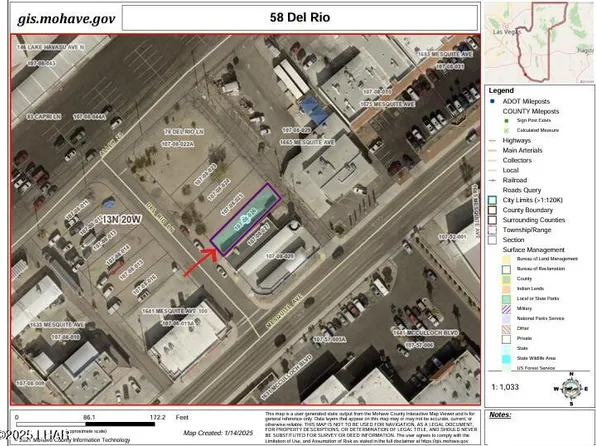This screenshot has width=596, height=446.
Task: Click the Las Vegas overview map thumbnail
Action: [x=539, y=42]
